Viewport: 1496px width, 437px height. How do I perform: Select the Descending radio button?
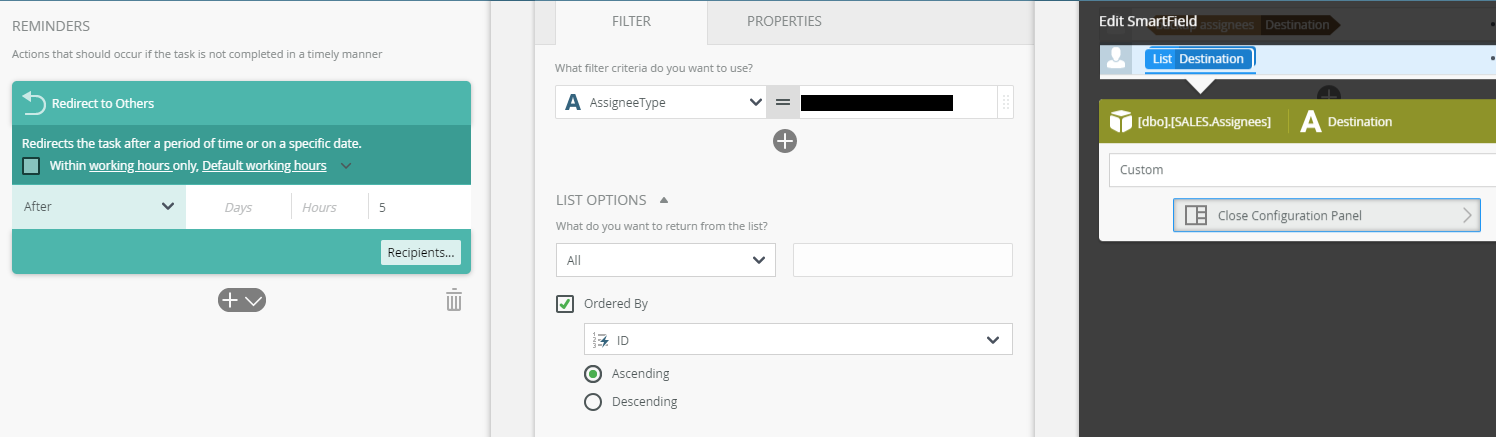coord(593,402)
